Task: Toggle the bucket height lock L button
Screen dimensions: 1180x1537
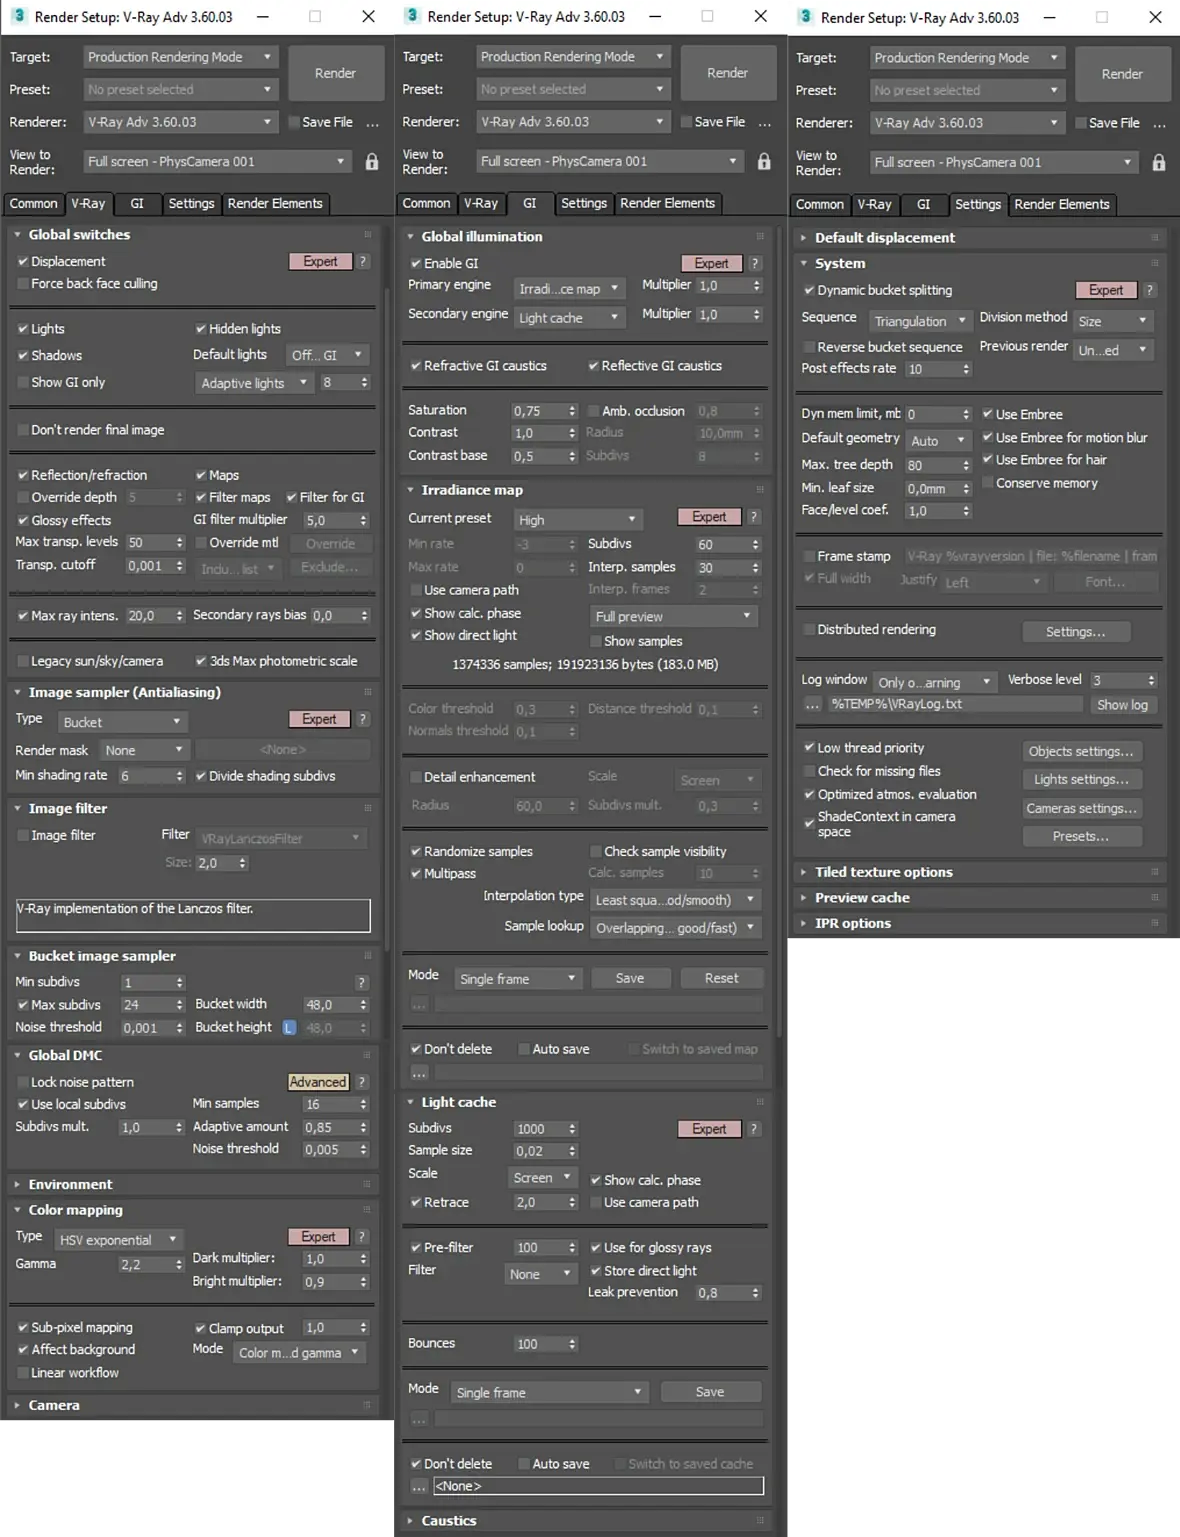Action: click(289, 1028)
